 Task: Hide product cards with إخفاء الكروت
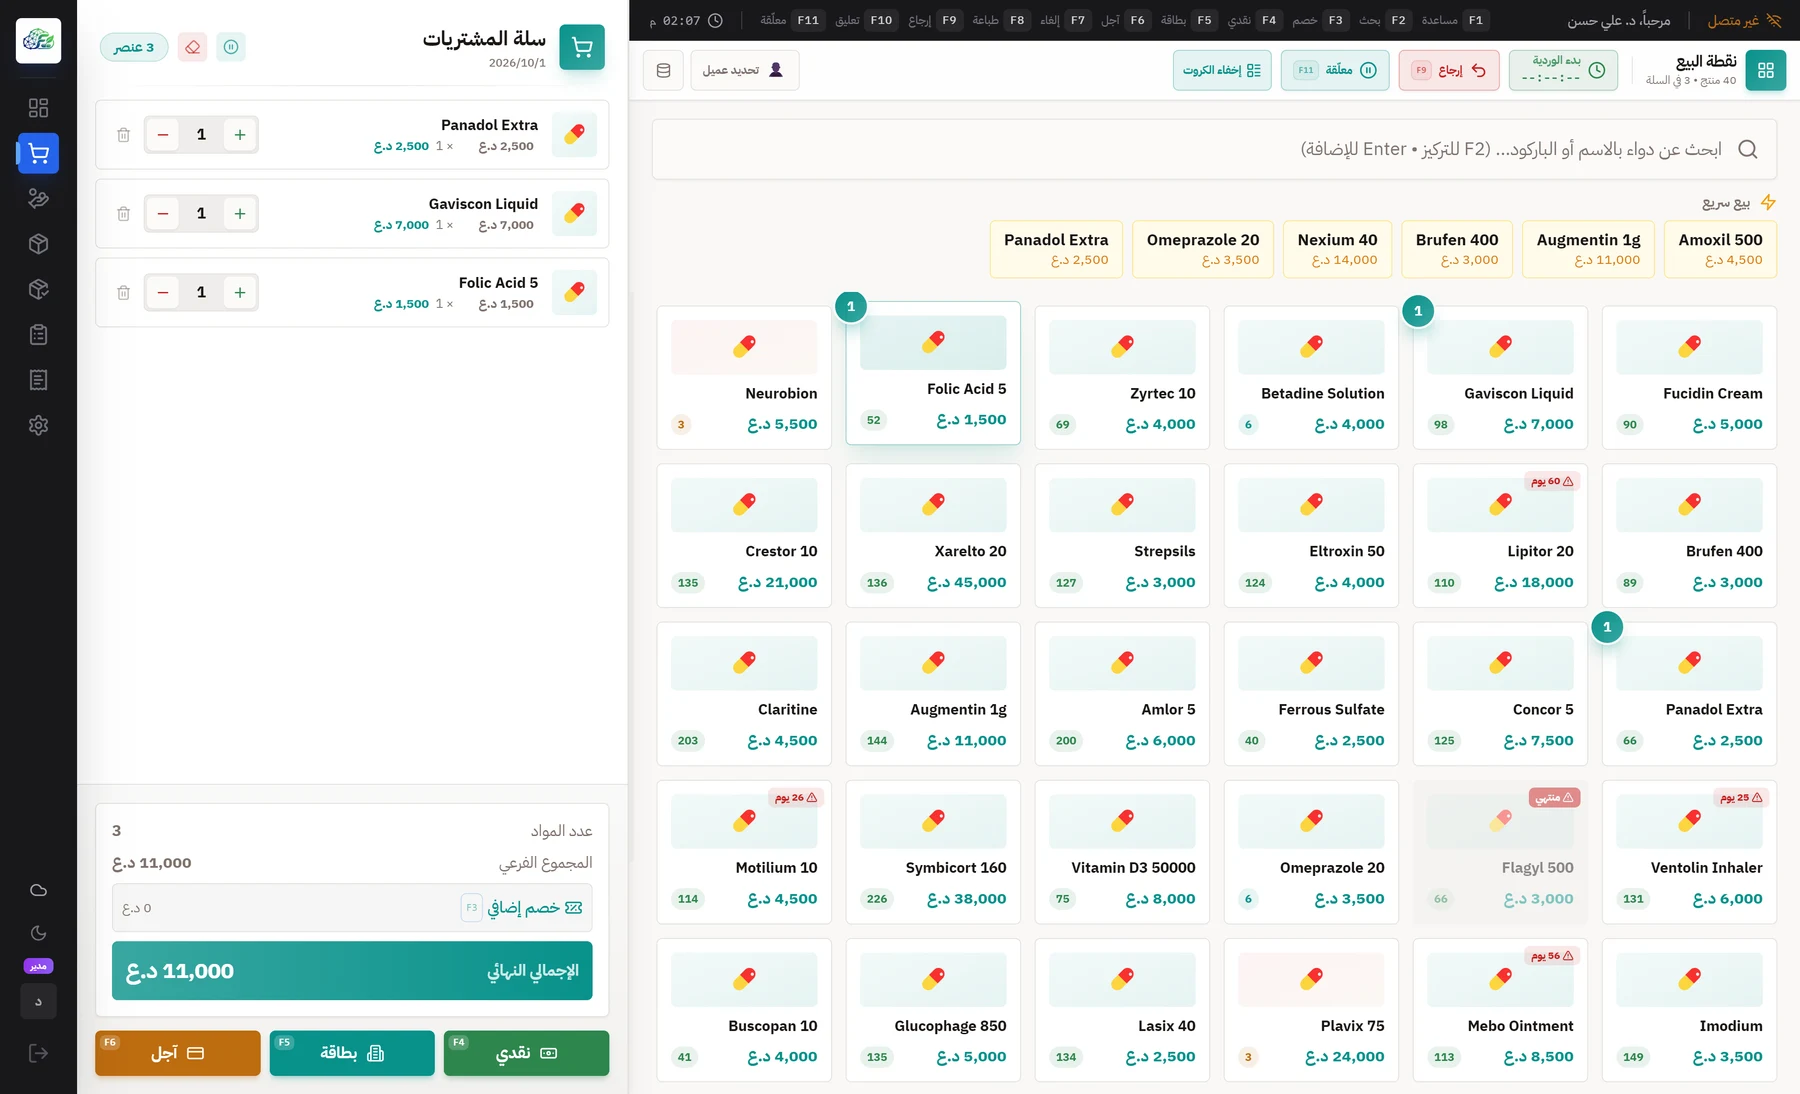pyautogui.click(x=1222, y=70)
